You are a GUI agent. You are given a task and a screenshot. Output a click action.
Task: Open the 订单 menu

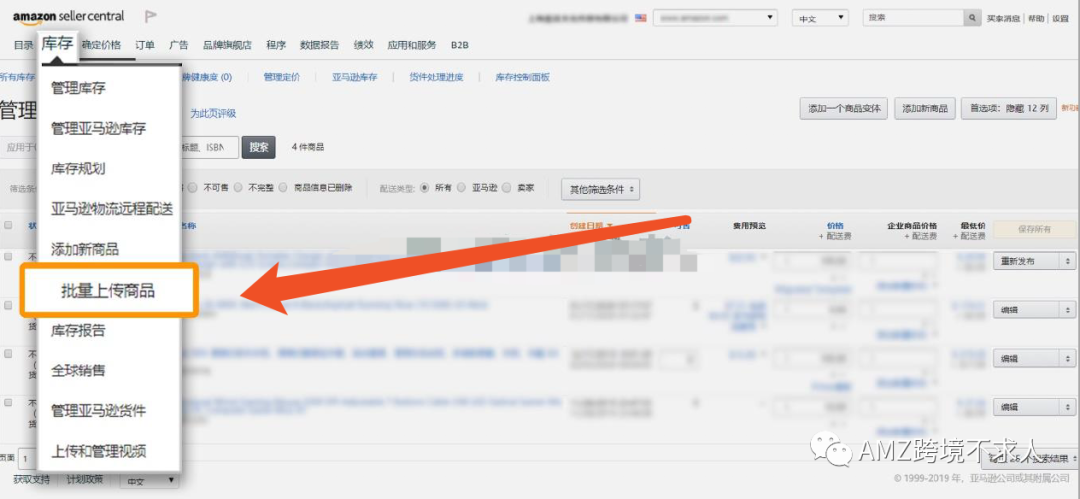click(145, 45)
